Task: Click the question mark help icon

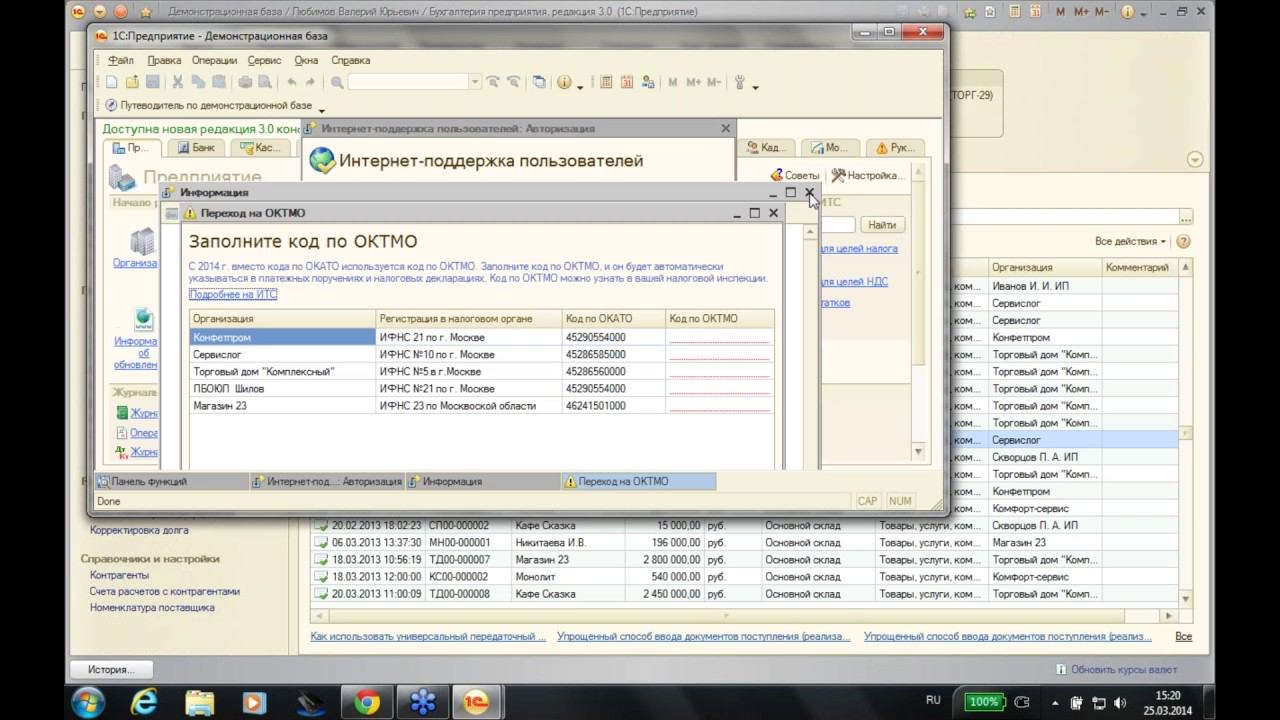Action: [x=1184, y=241]
